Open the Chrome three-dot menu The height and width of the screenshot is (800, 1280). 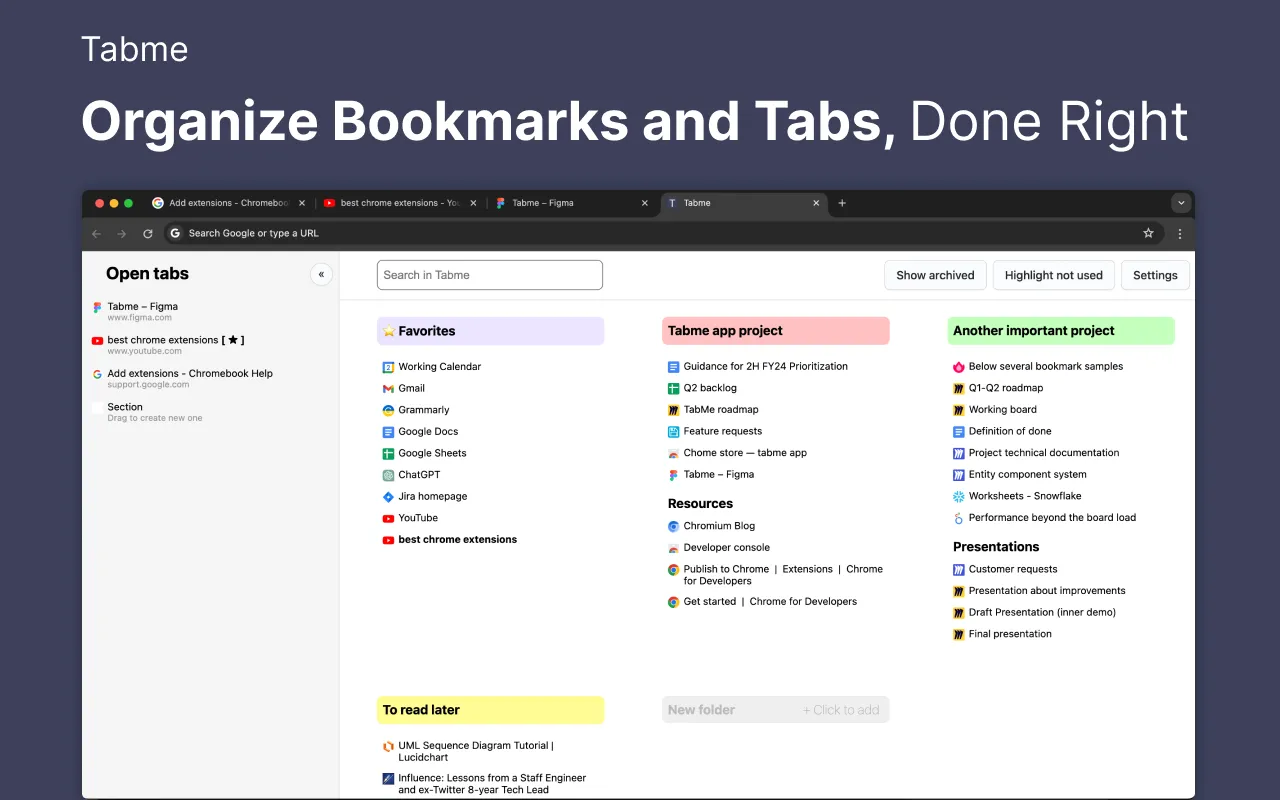click(1180, 233)
